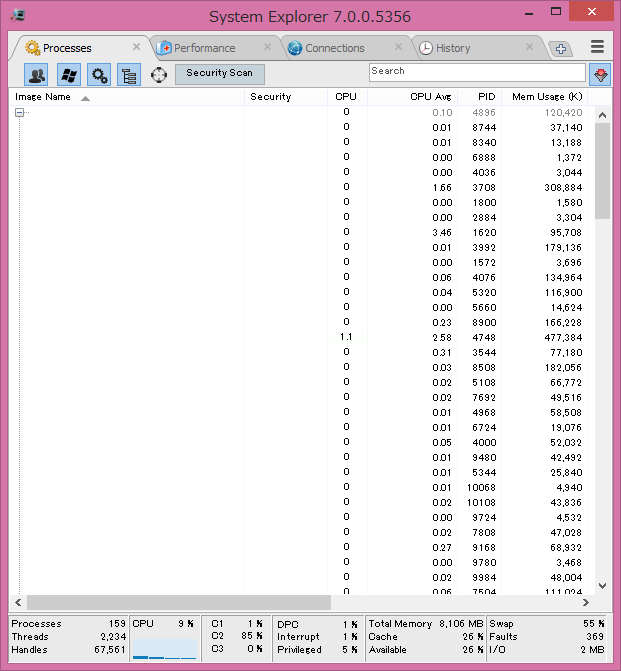The width and height of the screenshot is (621, 671).
Task: Click the vertical scrollbar down arrow
Action: 602,586
